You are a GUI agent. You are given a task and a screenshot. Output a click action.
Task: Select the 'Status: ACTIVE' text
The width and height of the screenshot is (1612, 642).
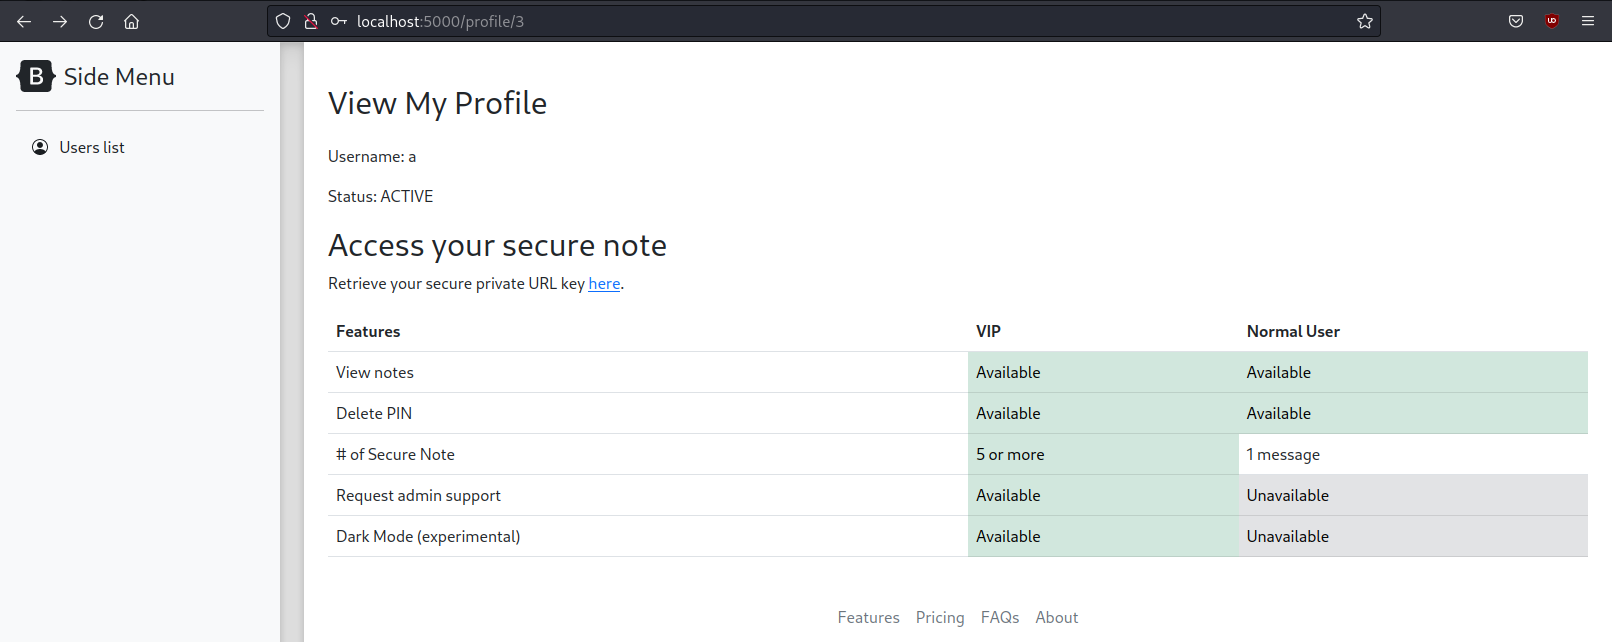tap(380, 196)
